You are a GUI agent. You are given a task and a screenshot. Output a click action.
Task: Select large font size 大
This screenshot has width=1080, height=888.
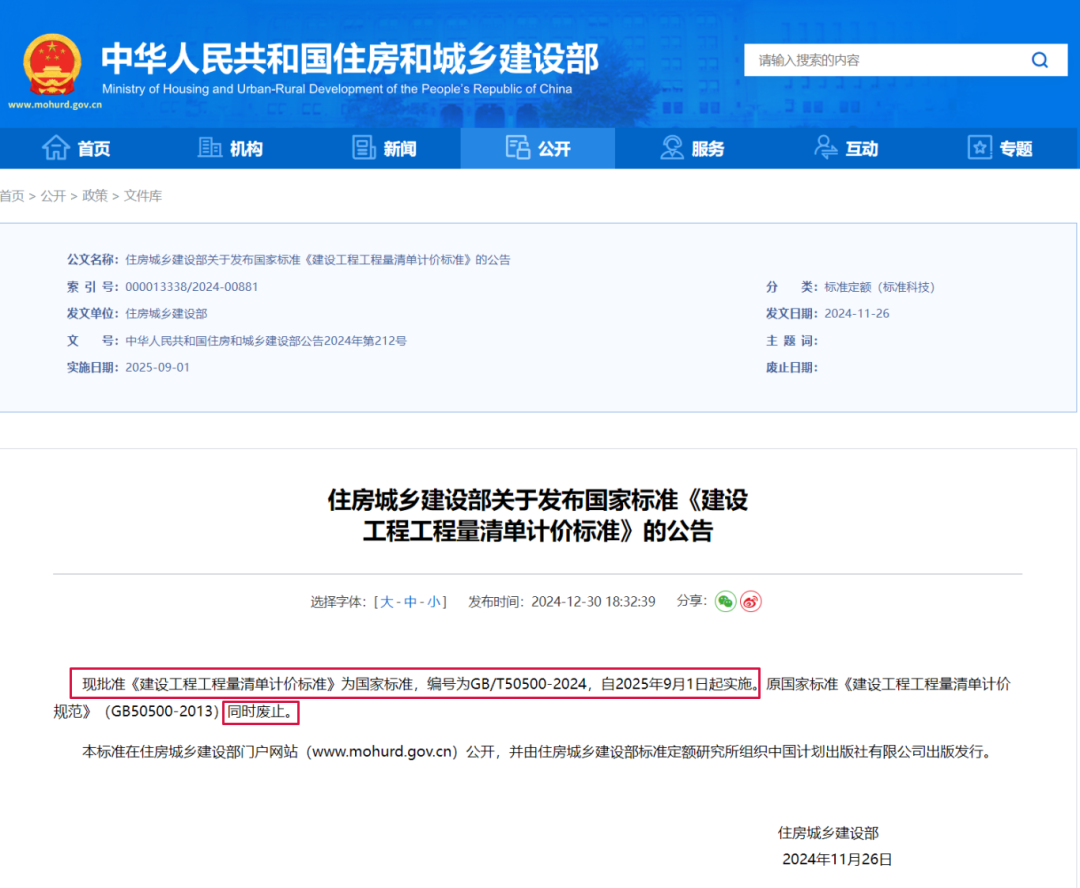pyautogui.click(x=387, y=602)
